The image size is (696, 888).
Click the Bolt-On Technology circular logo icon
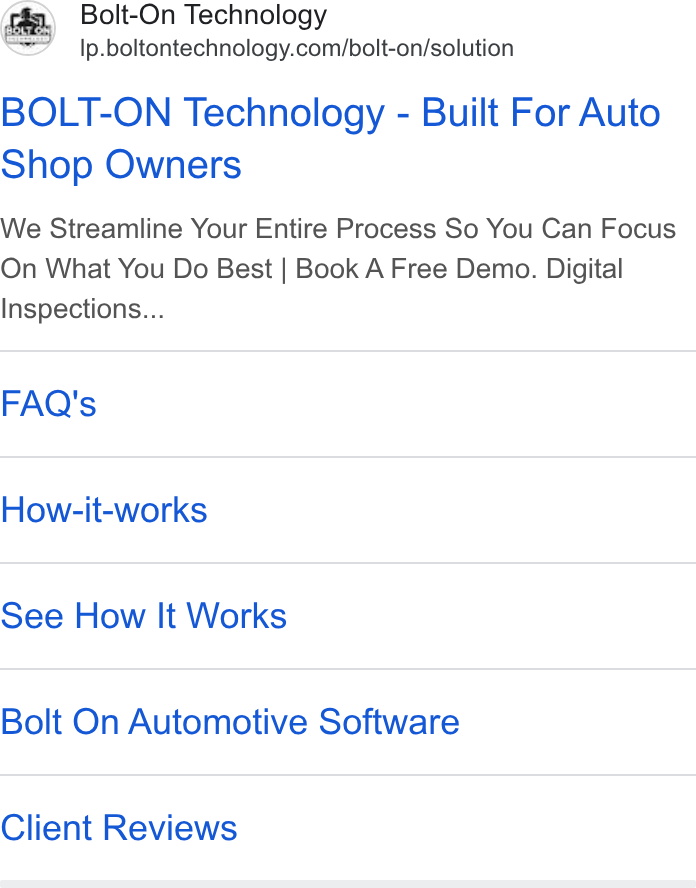point(28,29)
